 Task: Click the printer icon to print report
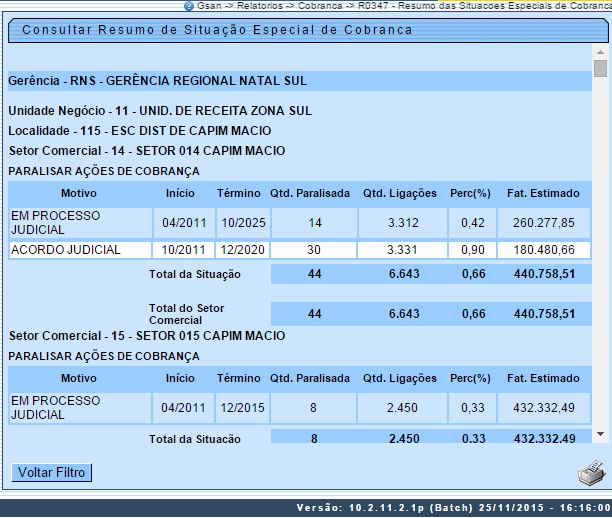(x=591, y=473)
